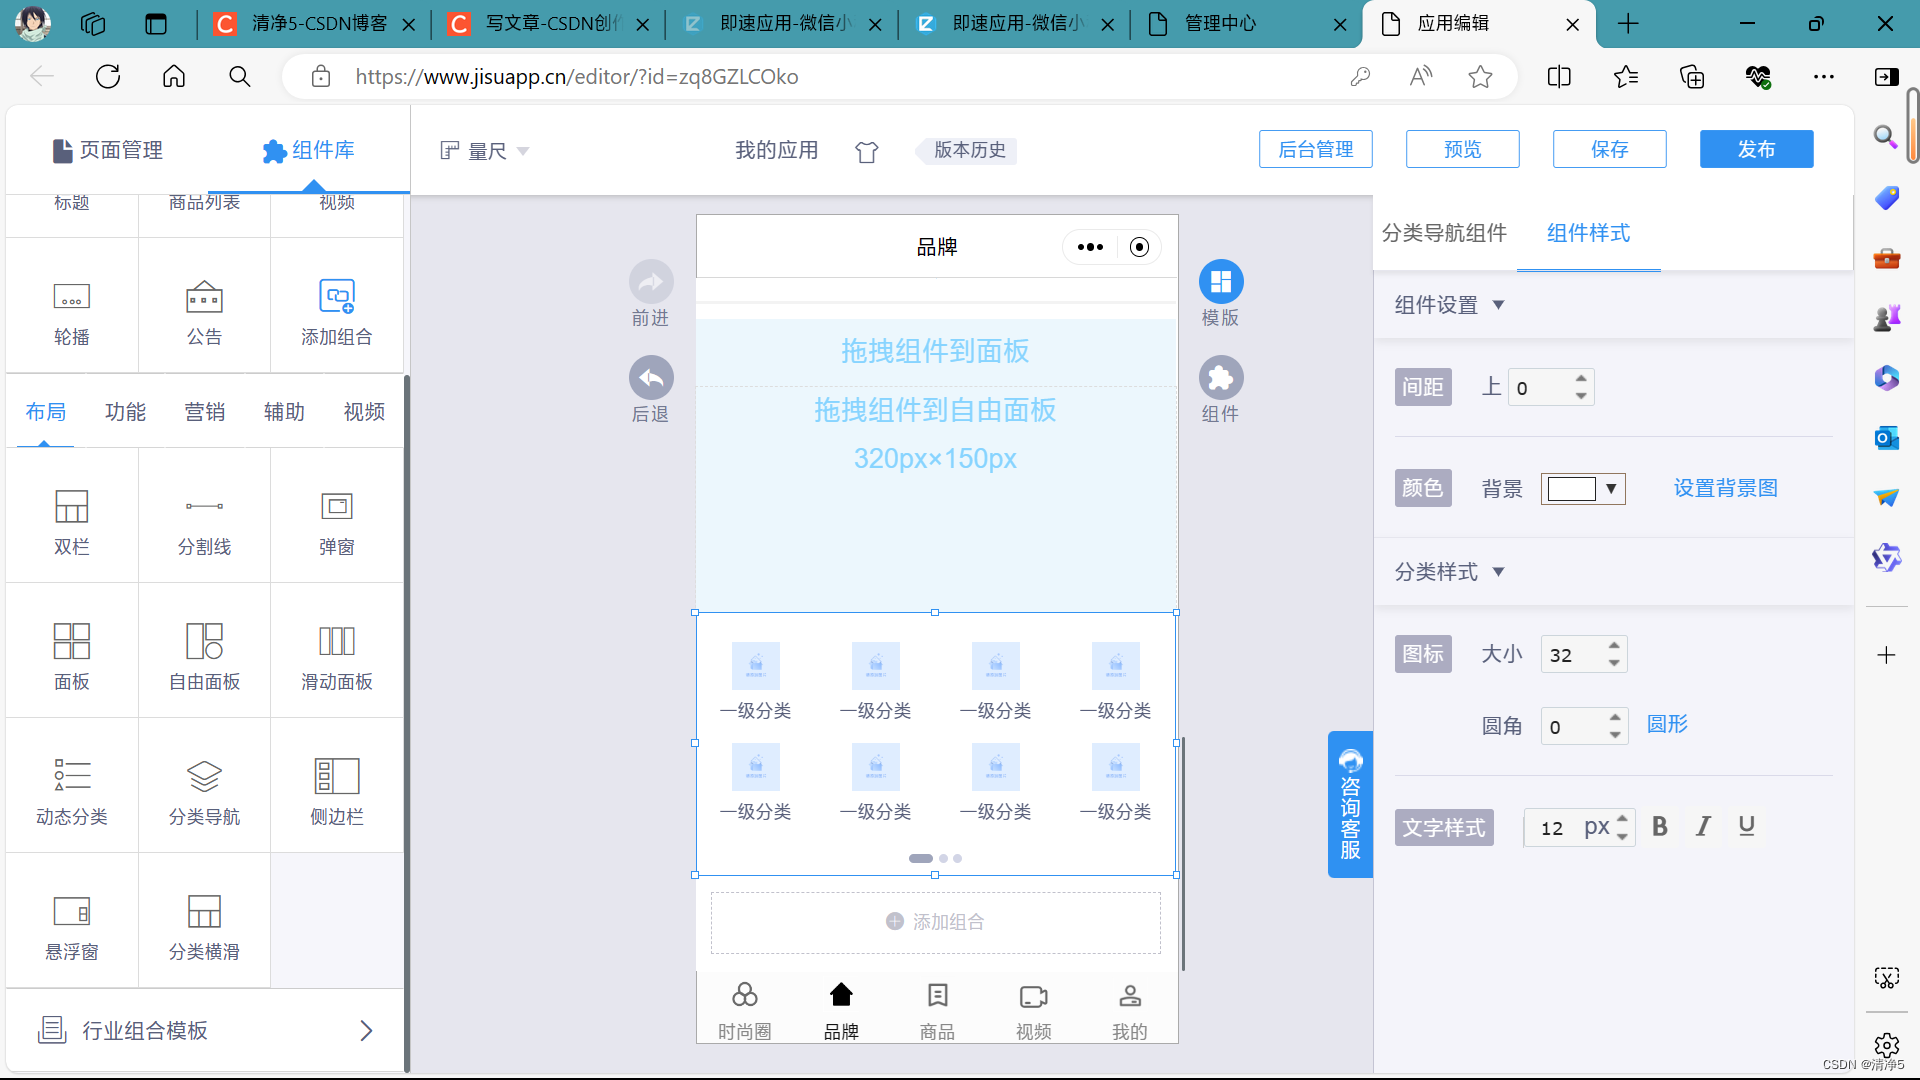Viewport: 1920px width, 1080px height.
Task: Expand 行业组合模板 chevron
Action: pyautogui.click(x=366, y=1030)
